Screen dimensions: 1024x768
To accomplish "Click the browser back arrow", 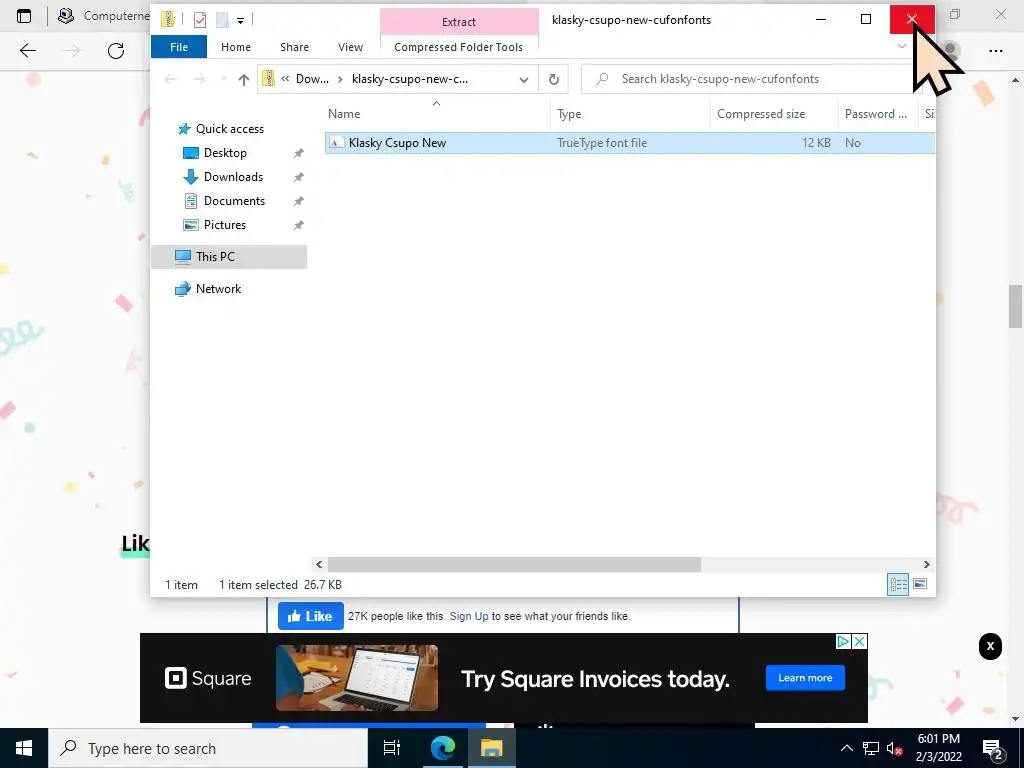I will [27, 51].
